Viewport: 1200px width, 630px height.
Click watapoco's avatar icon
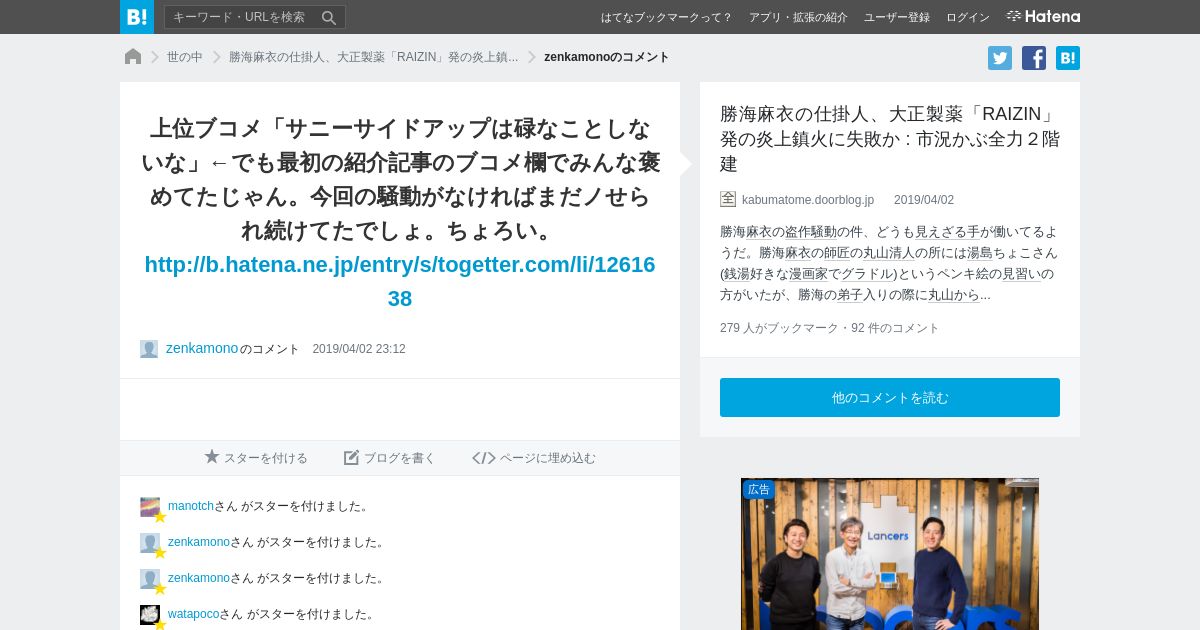pyautogui.click(x=150, y=615)
